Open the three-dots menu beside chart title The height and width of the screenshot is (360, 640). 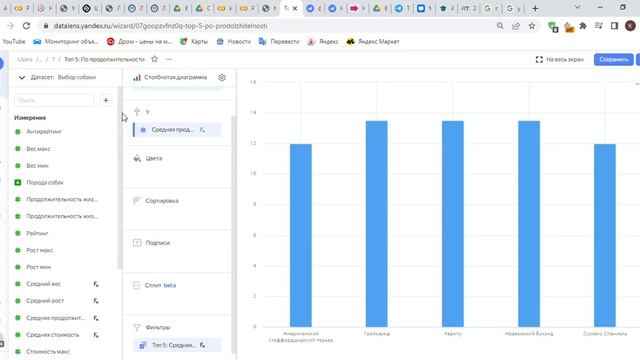169,59
